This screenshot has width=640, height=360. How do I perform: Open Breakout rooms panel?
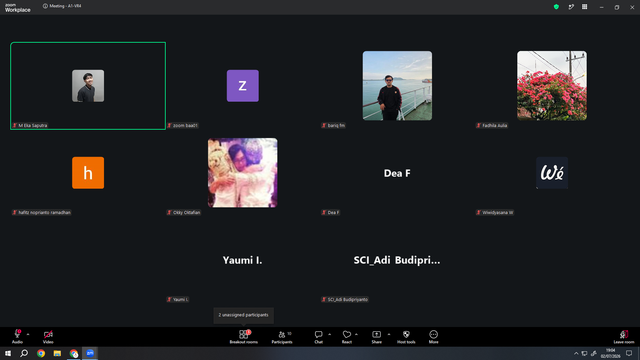point(243,336)
